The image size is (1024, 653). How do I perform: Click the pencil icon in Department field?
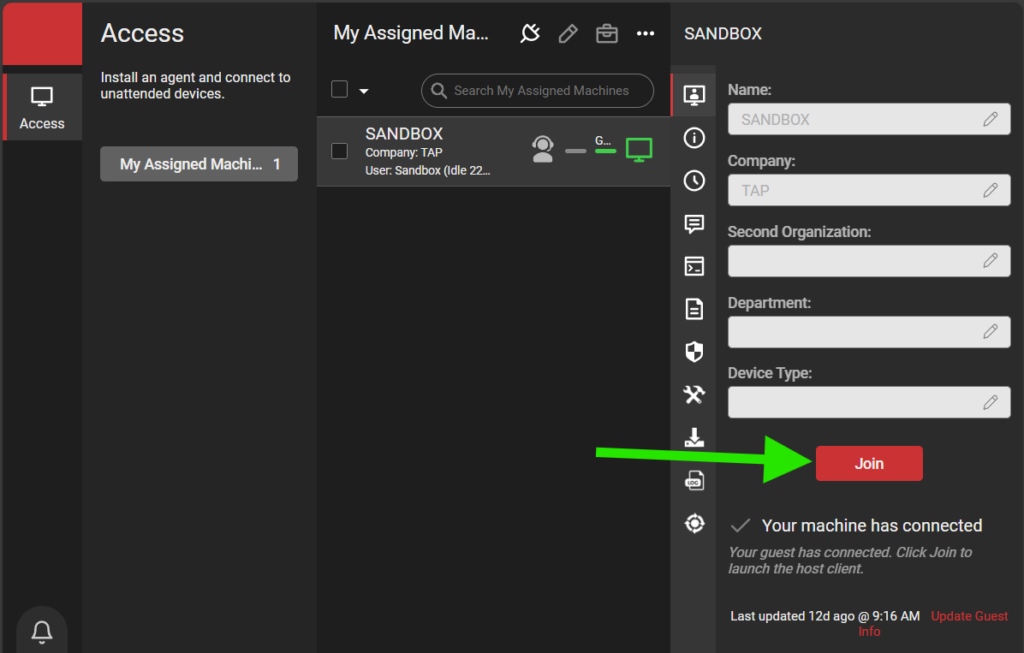pyautogui.click(x=990, y=332)
